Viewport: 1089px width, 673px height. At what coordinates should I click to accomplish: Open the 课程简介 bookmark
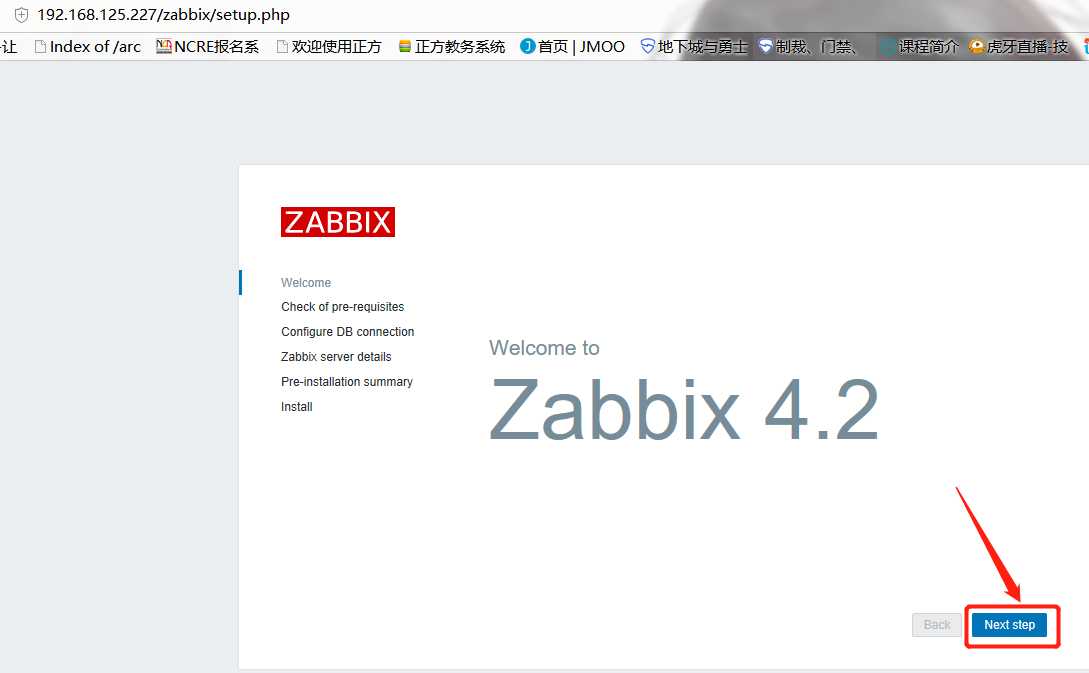[919, 47]
